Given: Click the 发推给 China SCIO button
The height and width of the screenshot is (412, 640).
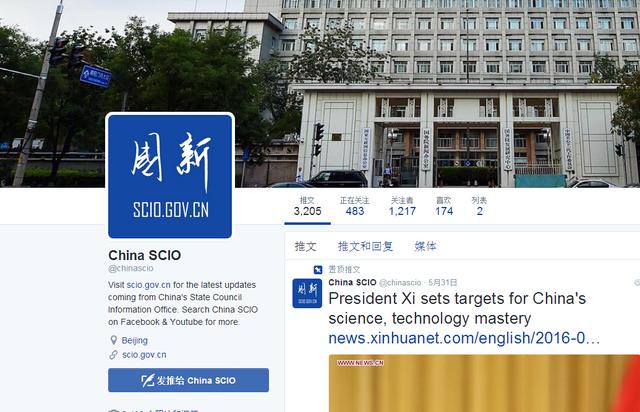Looking at the screenshot, I should pos(189,380).
